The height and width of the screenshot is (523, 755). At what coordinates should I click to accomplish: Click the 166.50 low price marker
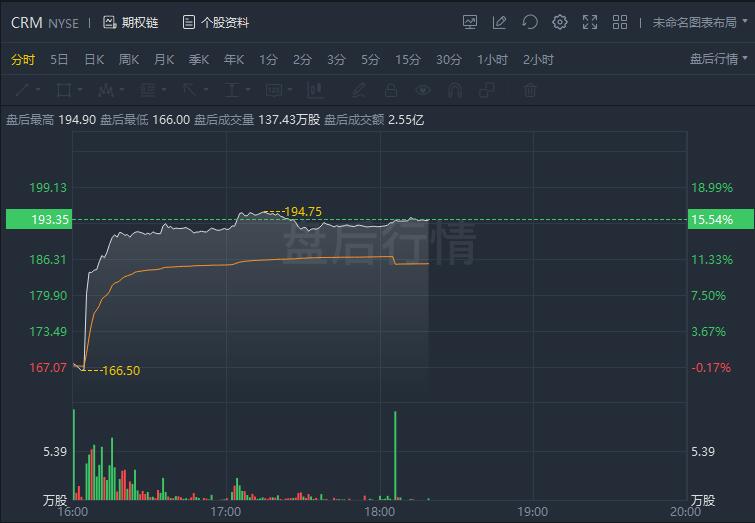[121, 370]
